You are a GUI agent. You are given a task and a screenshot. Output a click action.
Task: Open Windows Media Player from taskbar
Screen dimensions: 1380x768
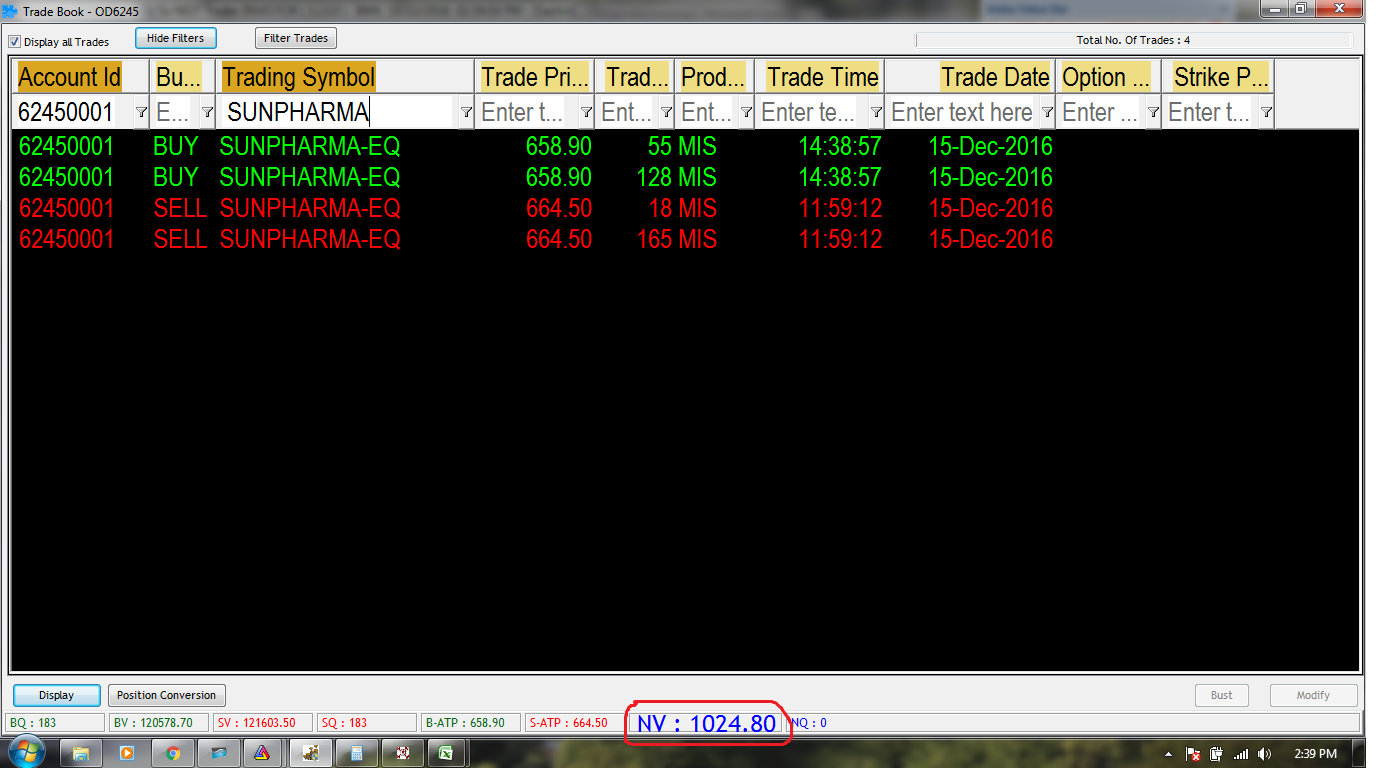coord(127,753)
